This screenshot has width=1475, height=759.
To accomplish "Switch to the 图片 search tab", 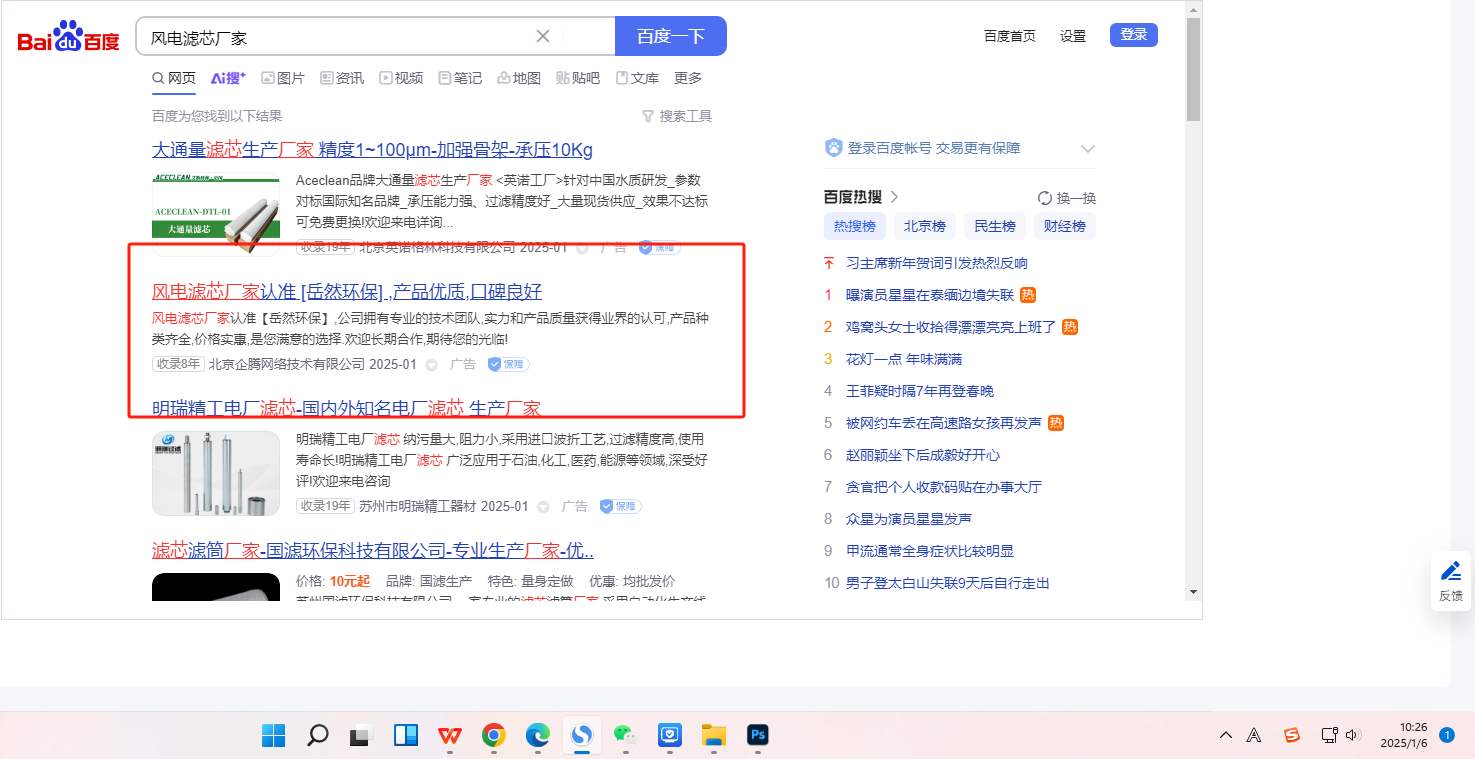I will [x=283, y=78].
